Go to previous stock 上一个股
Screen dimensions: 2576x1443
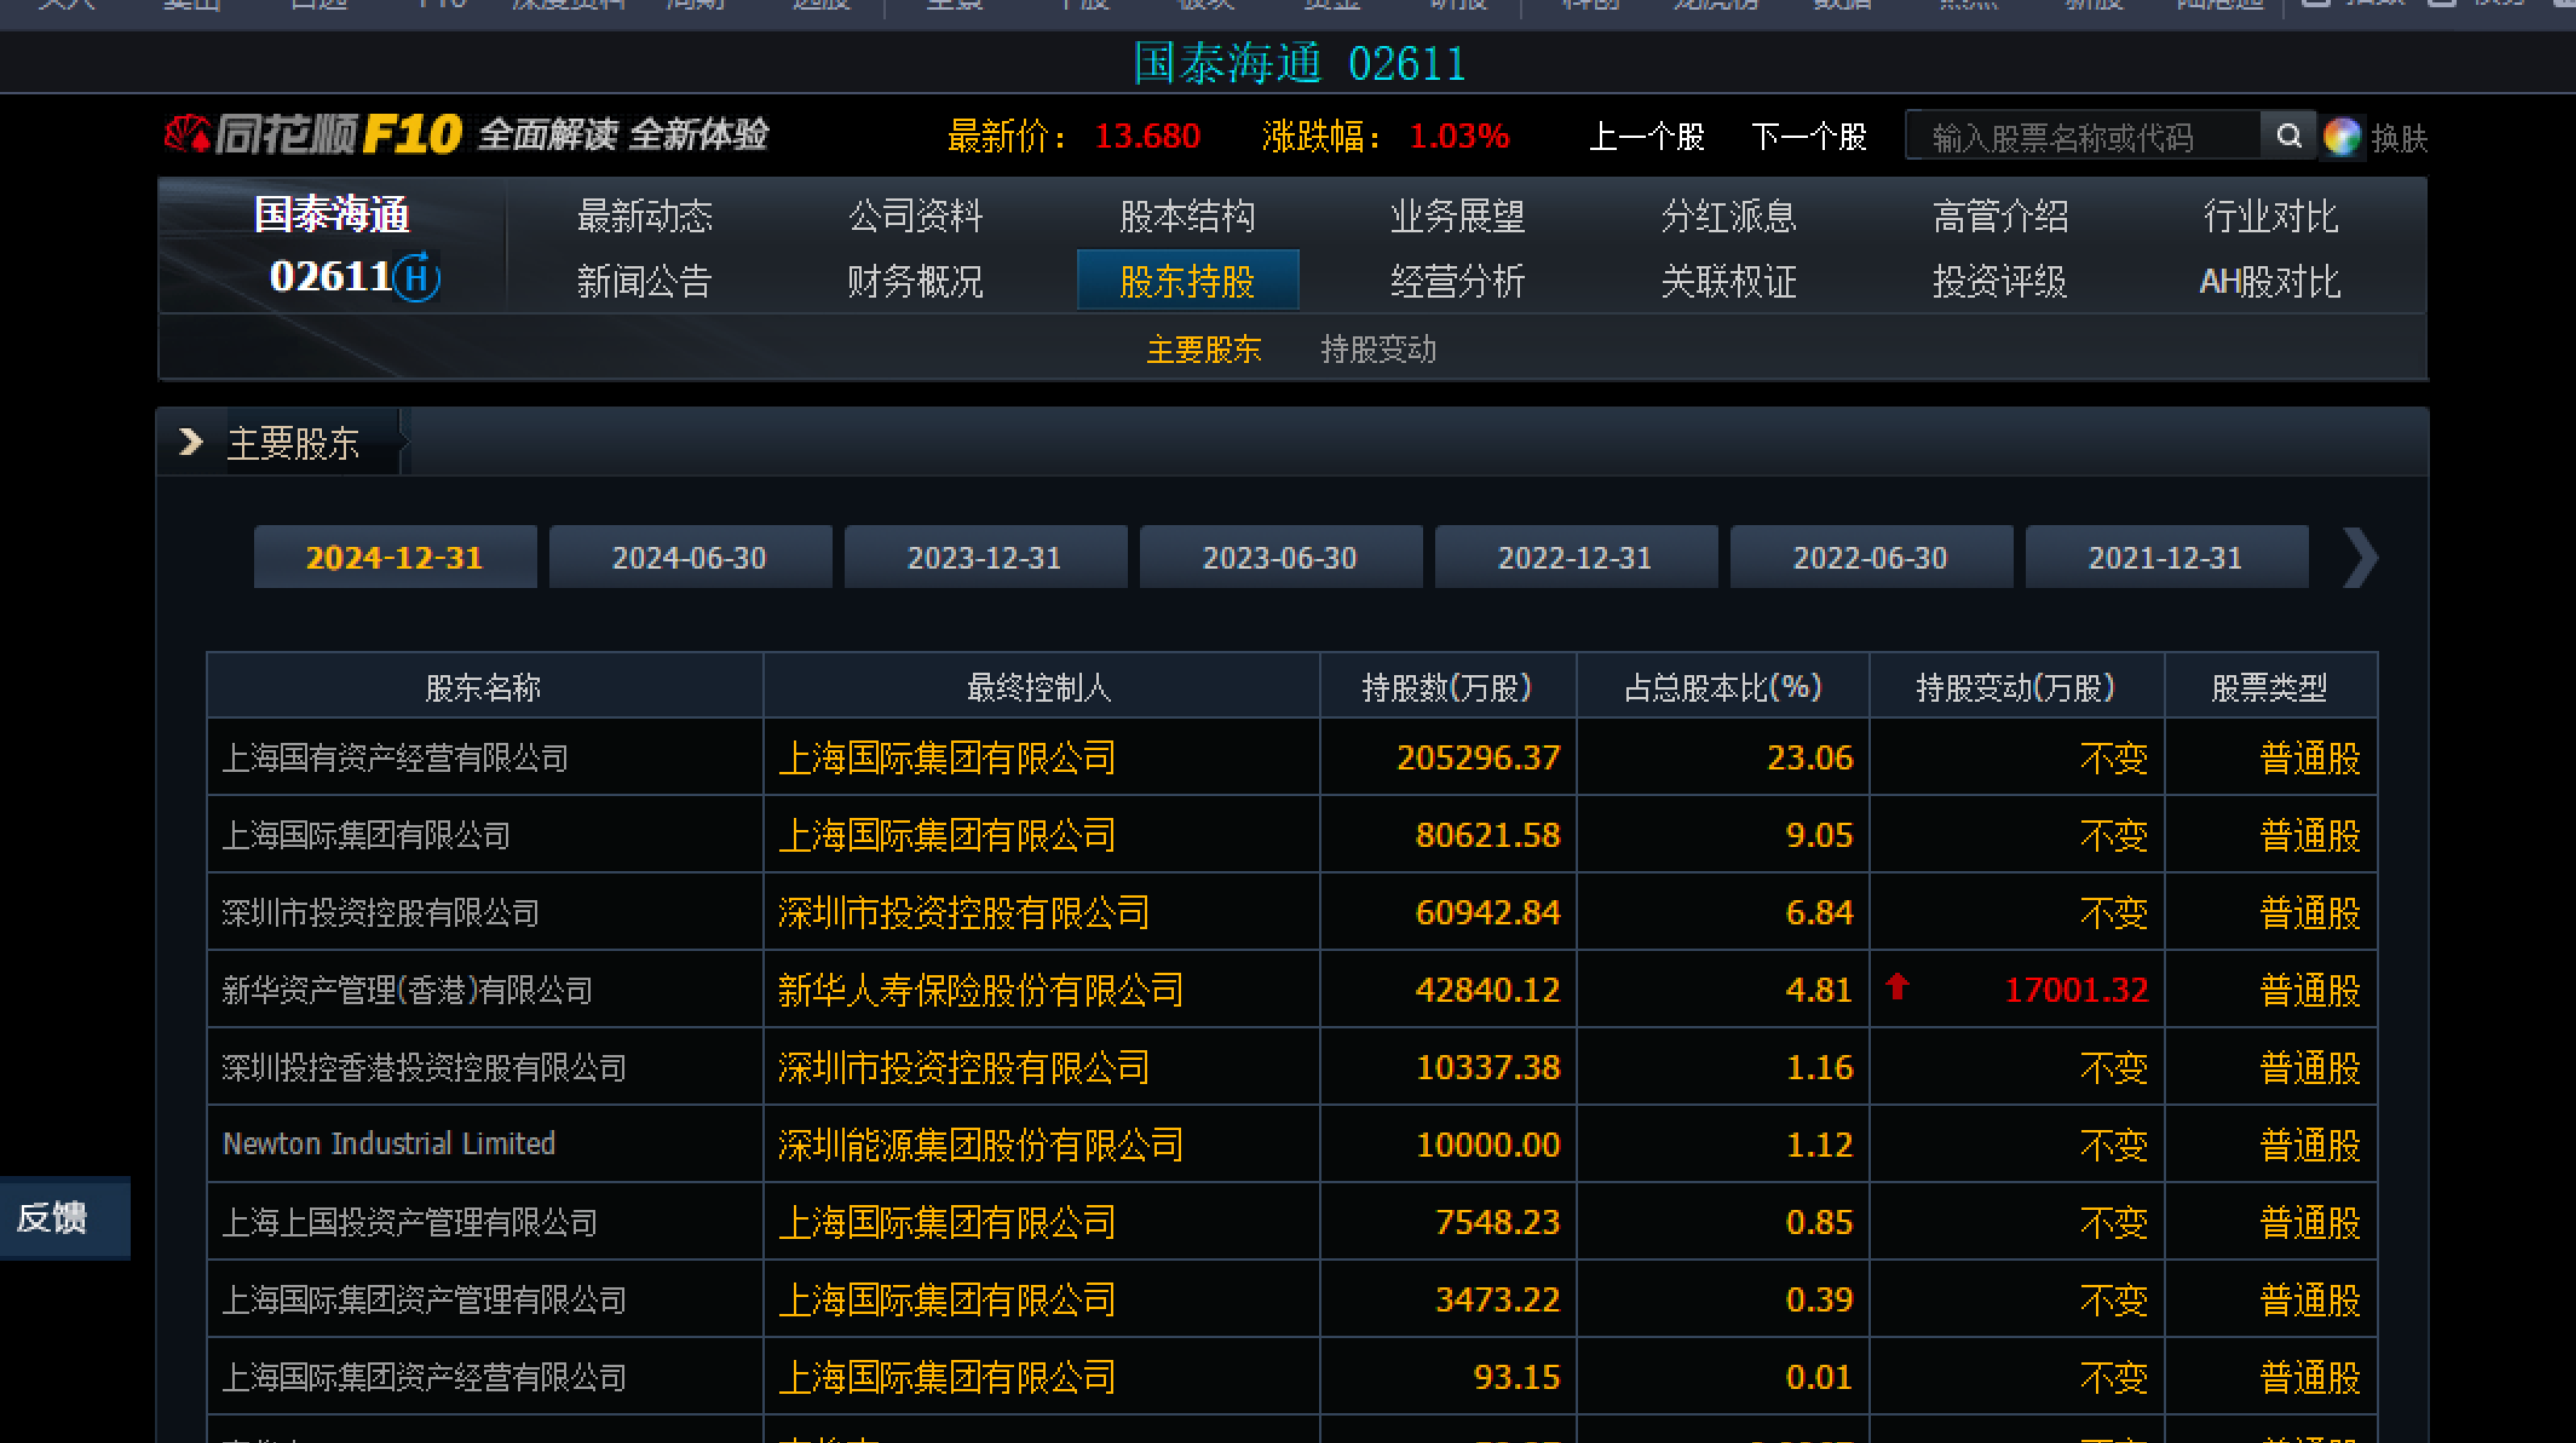pos(1646,137)
